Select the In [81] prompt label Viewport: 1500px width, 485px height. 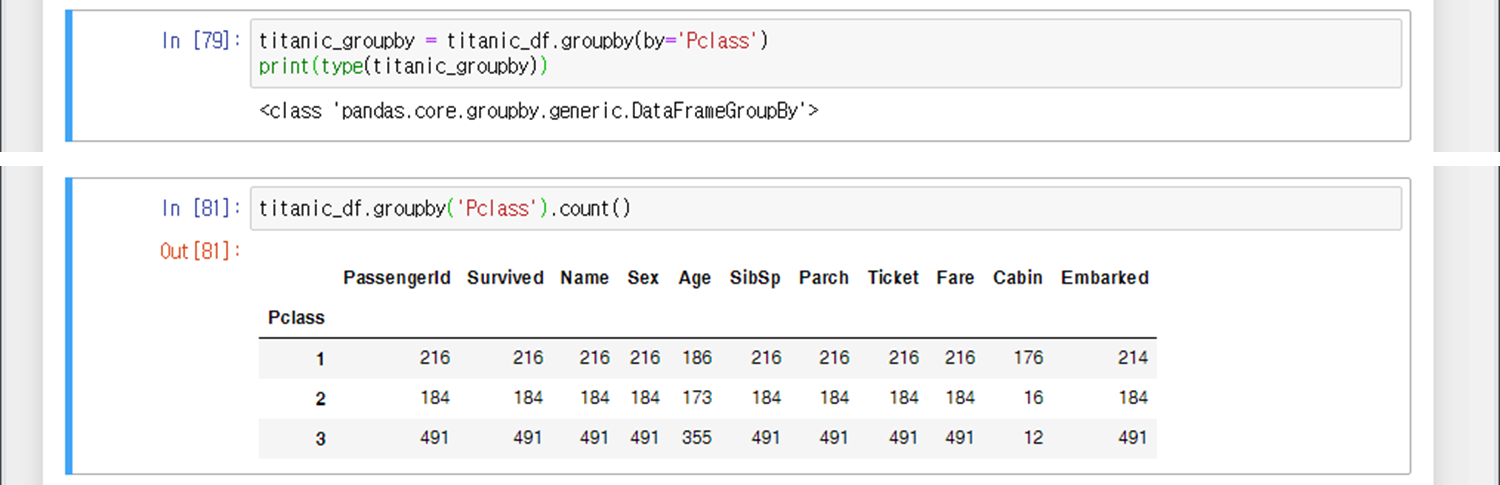(x=201, y=208)
